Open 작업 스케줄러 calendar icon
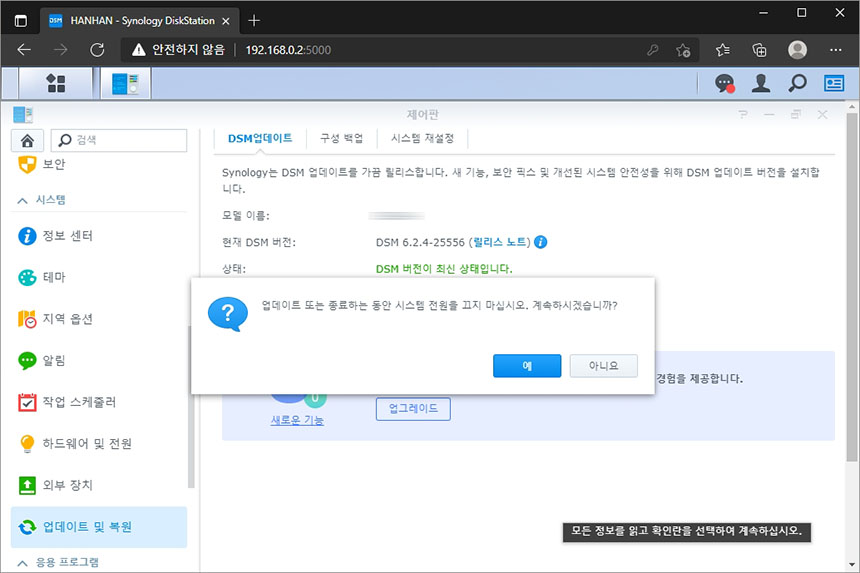The height and width of the screenshot is (573, 860). point(27,402)
